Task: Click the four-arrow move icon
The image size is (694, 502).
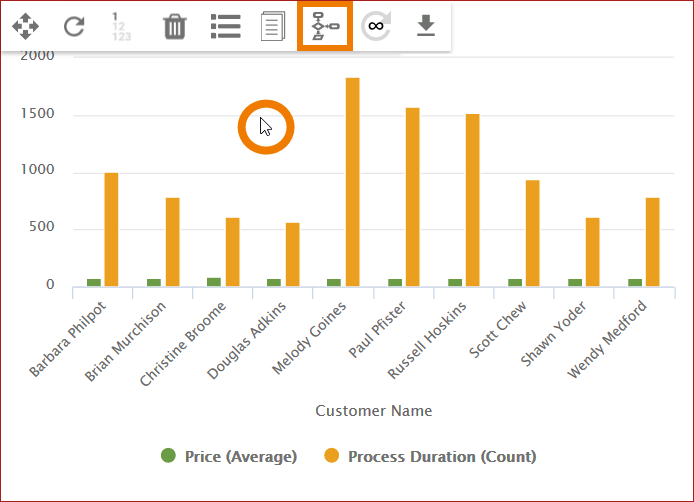Action: pos(25,26)
